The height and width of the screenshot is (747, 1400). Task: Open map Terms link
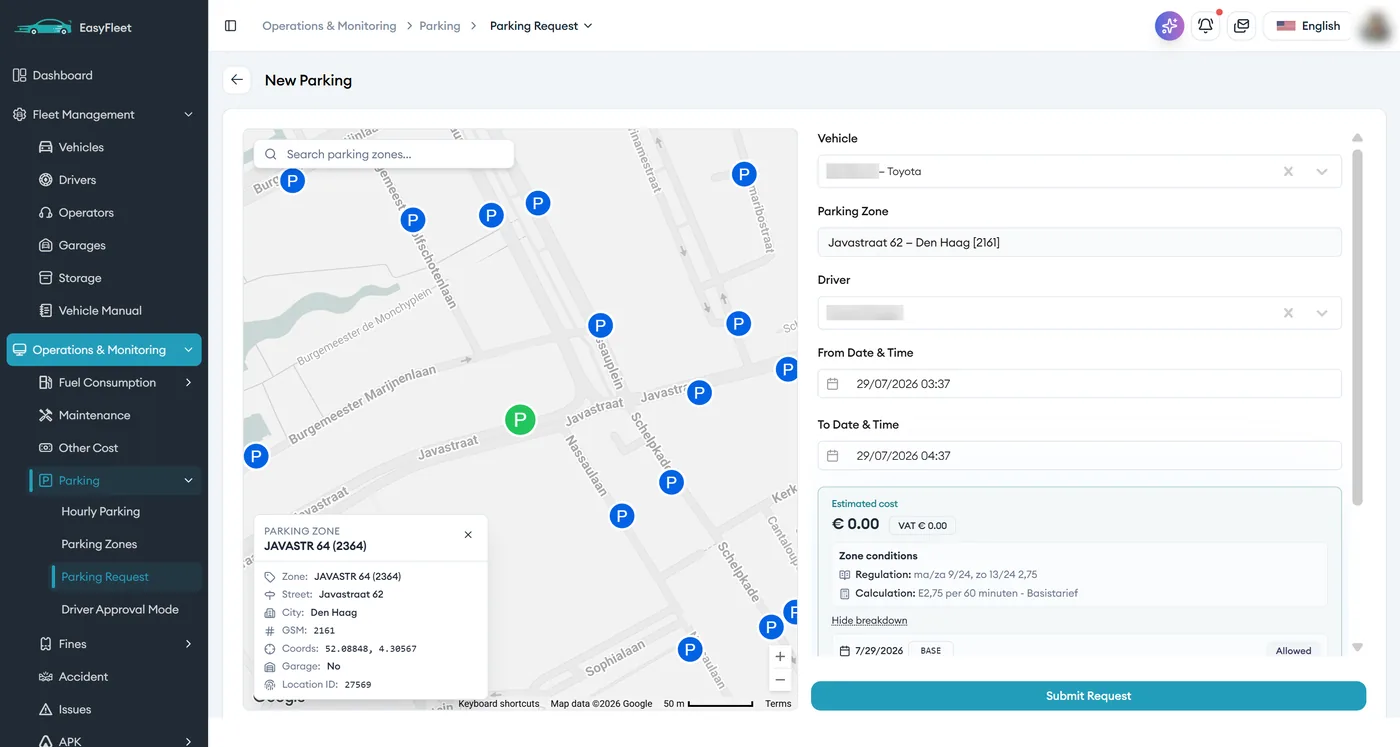778,704
